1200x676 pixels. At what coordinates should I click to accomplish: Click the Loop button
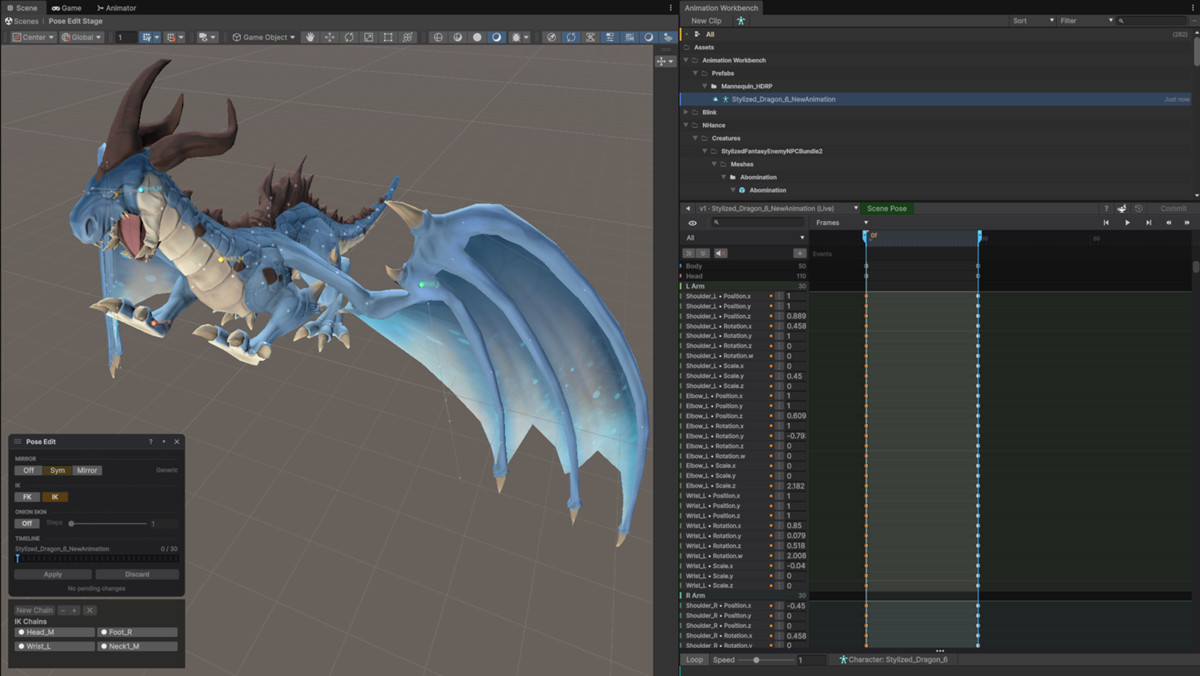[x=694, y=660]
